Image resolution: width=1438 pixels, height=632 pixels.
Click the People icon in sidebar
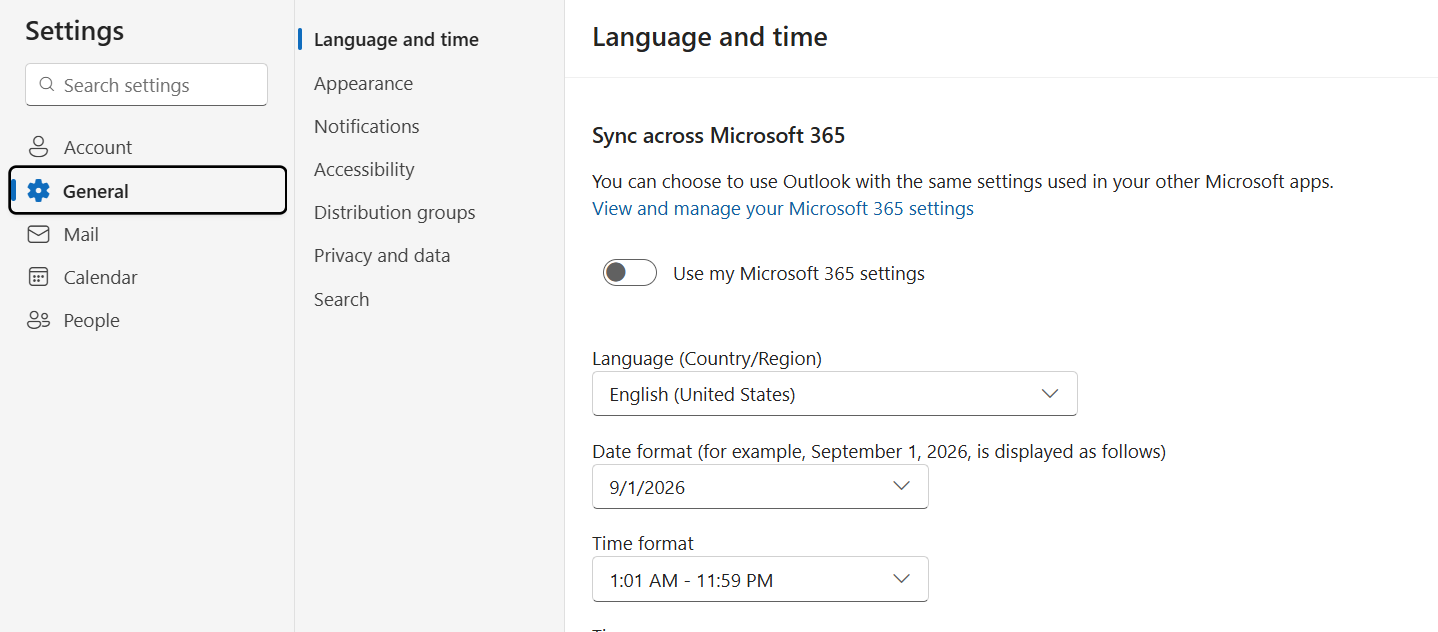(x=38, y=320)
